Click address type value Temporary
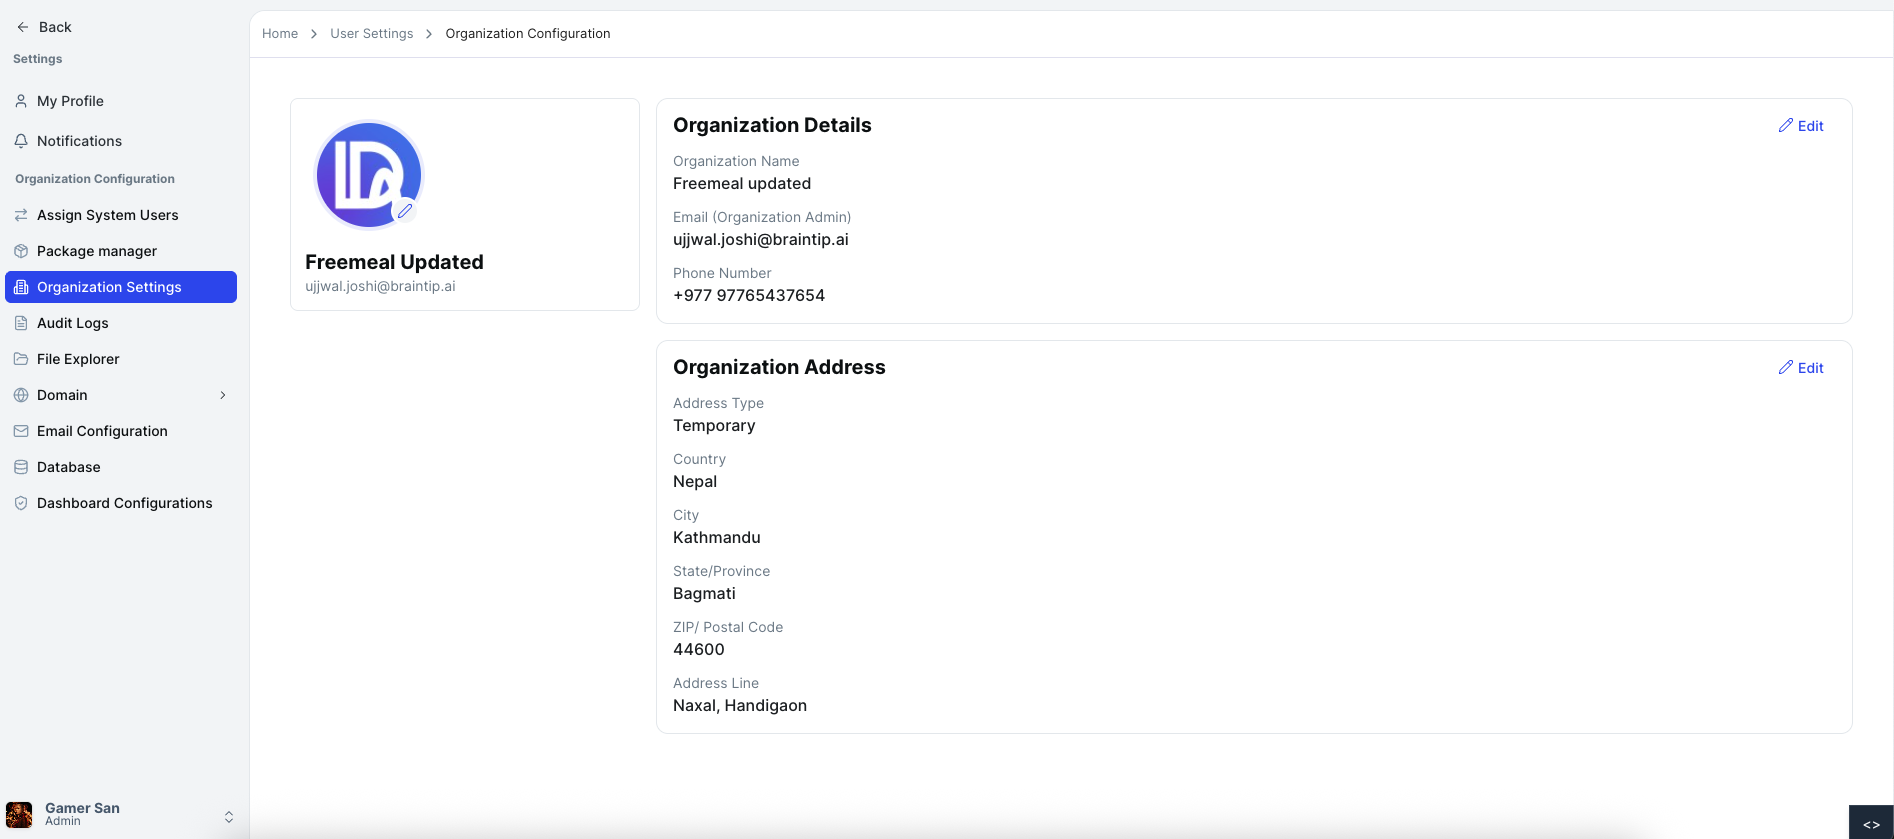This screenshot has width=1894, height=839. (714, 425)
